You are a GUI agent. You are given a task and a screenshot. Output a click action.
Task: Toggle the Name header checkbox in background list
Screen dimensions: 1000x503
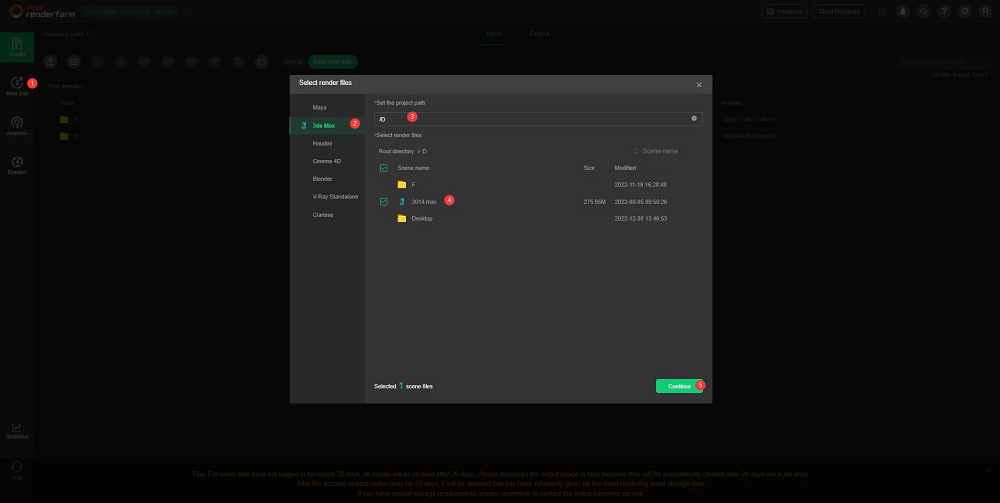pos(47,103)
